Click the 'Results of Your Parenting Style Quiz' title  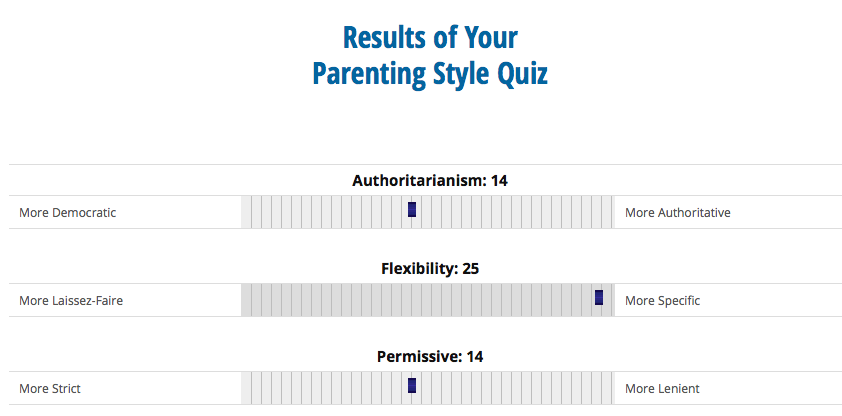(x=430, y=55)
